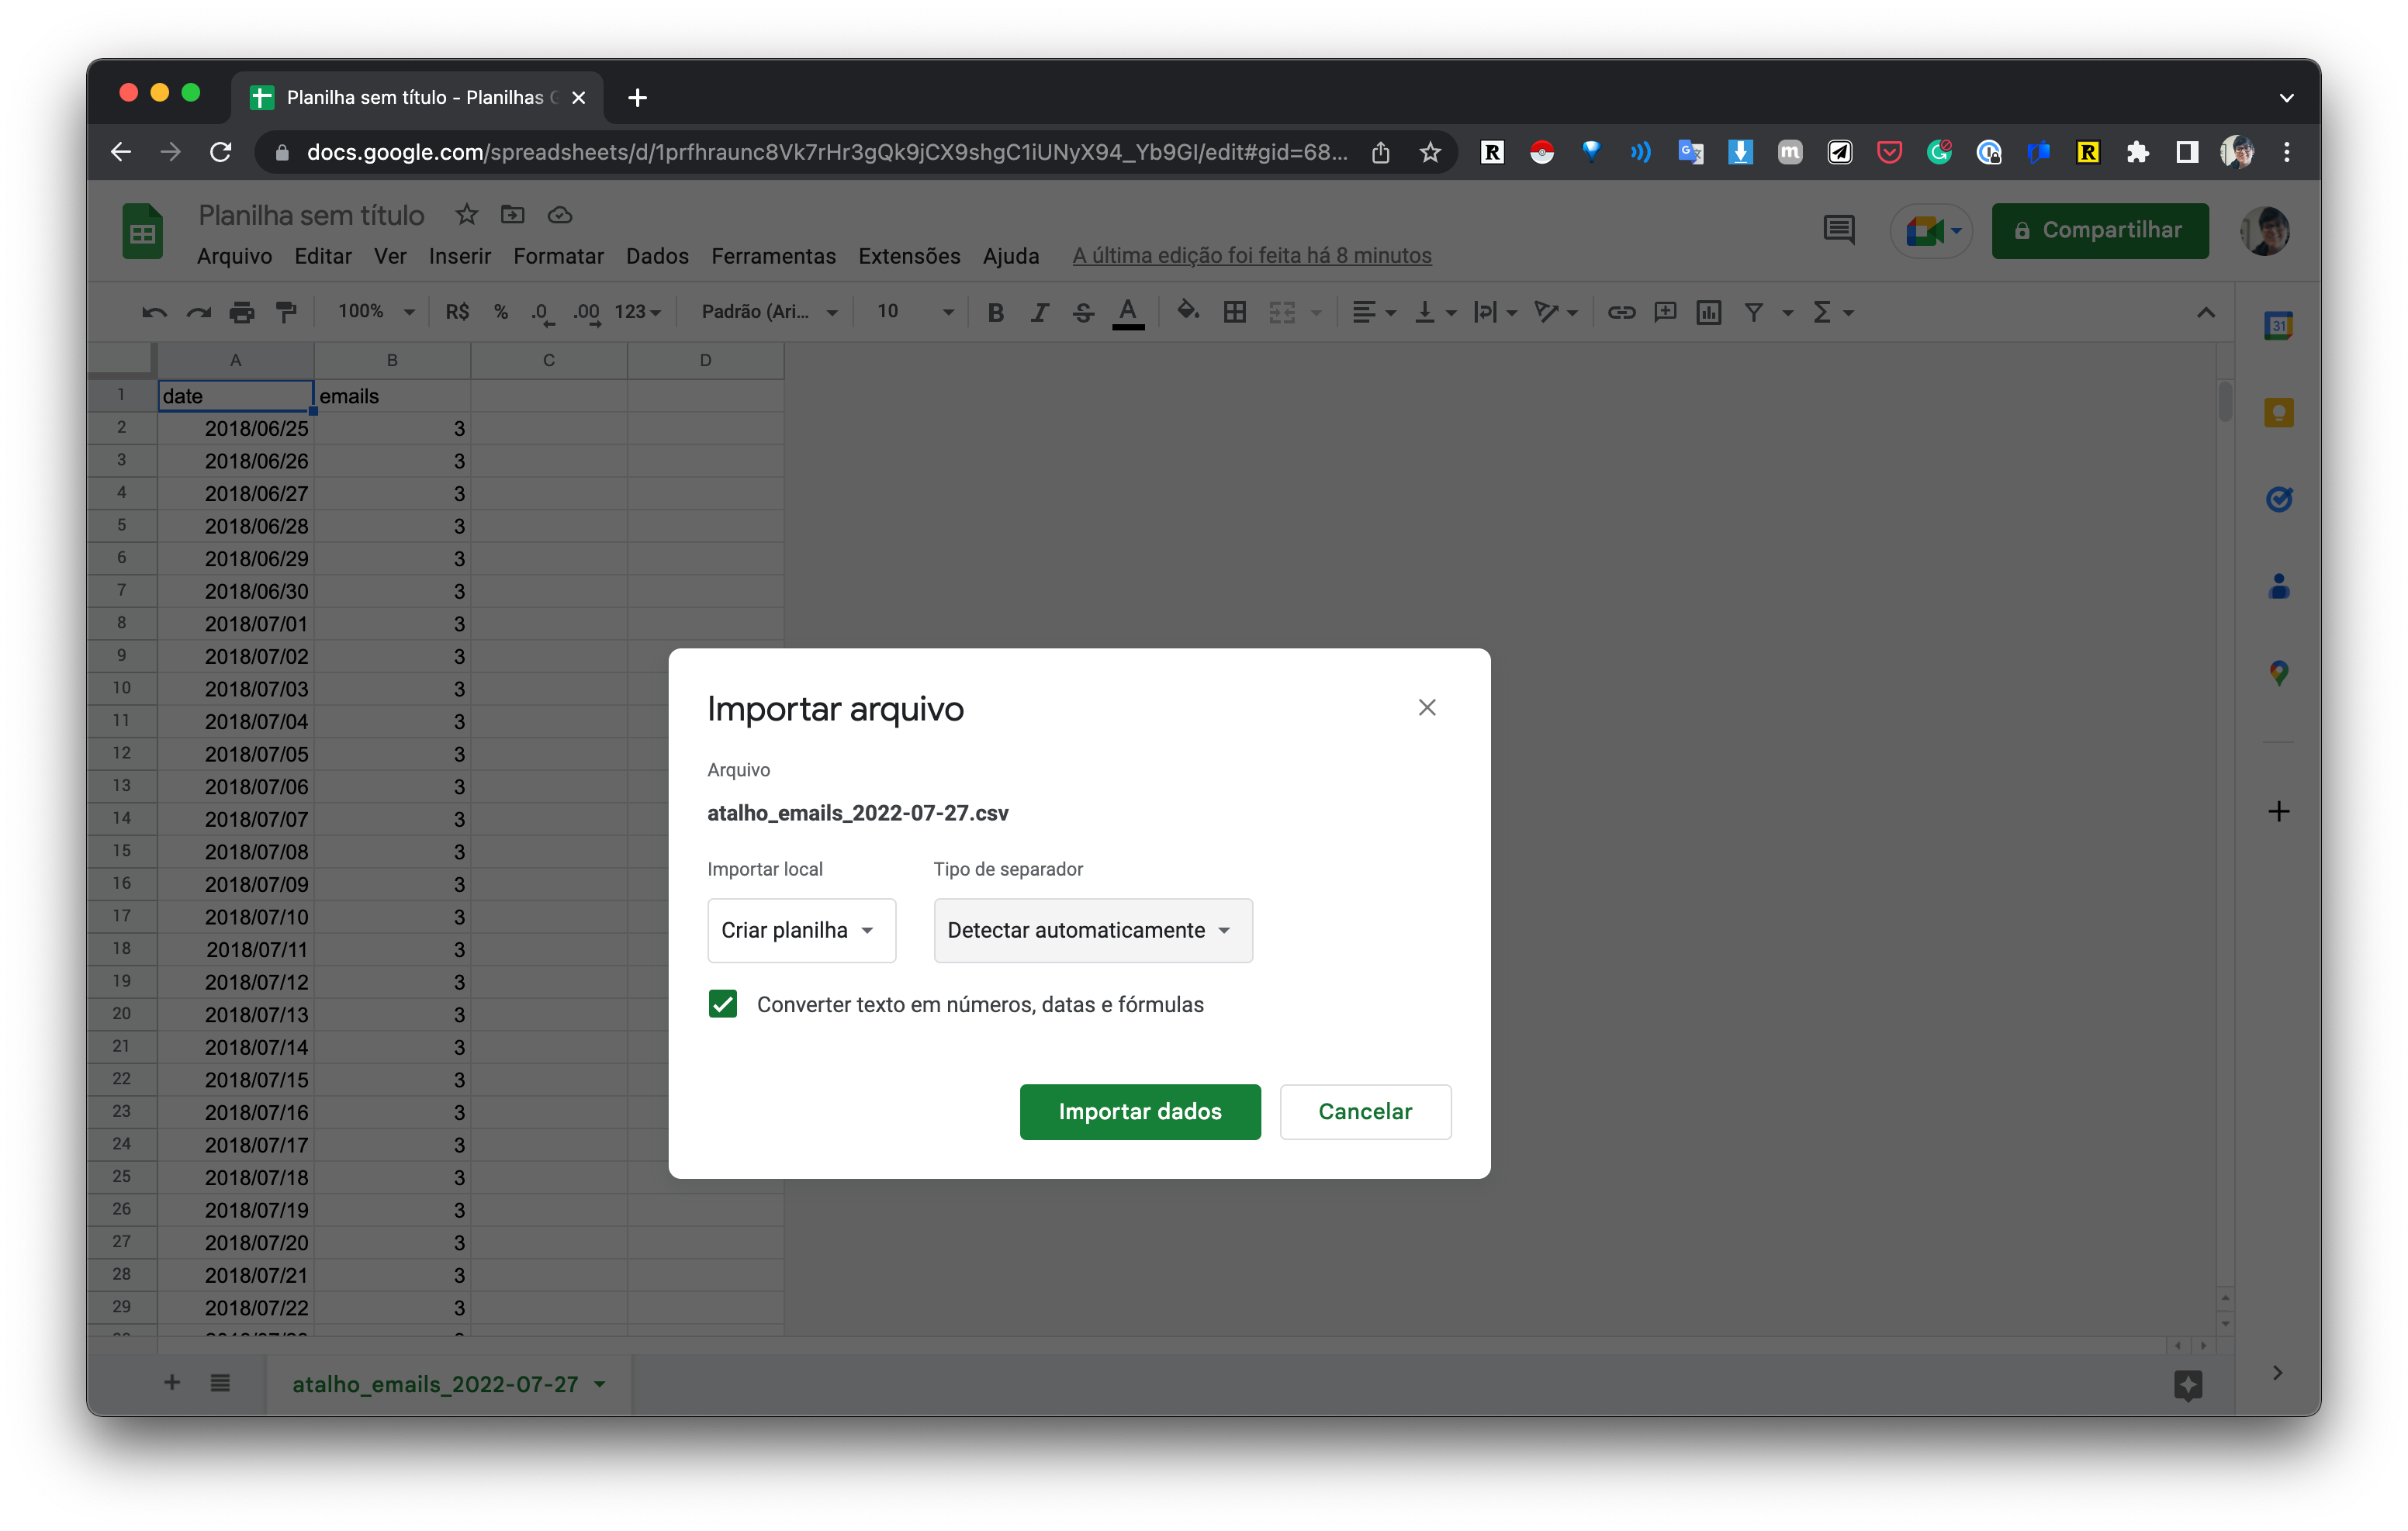
Task: Open the 100% zoom level dropdown
Action: coord(376,312)
